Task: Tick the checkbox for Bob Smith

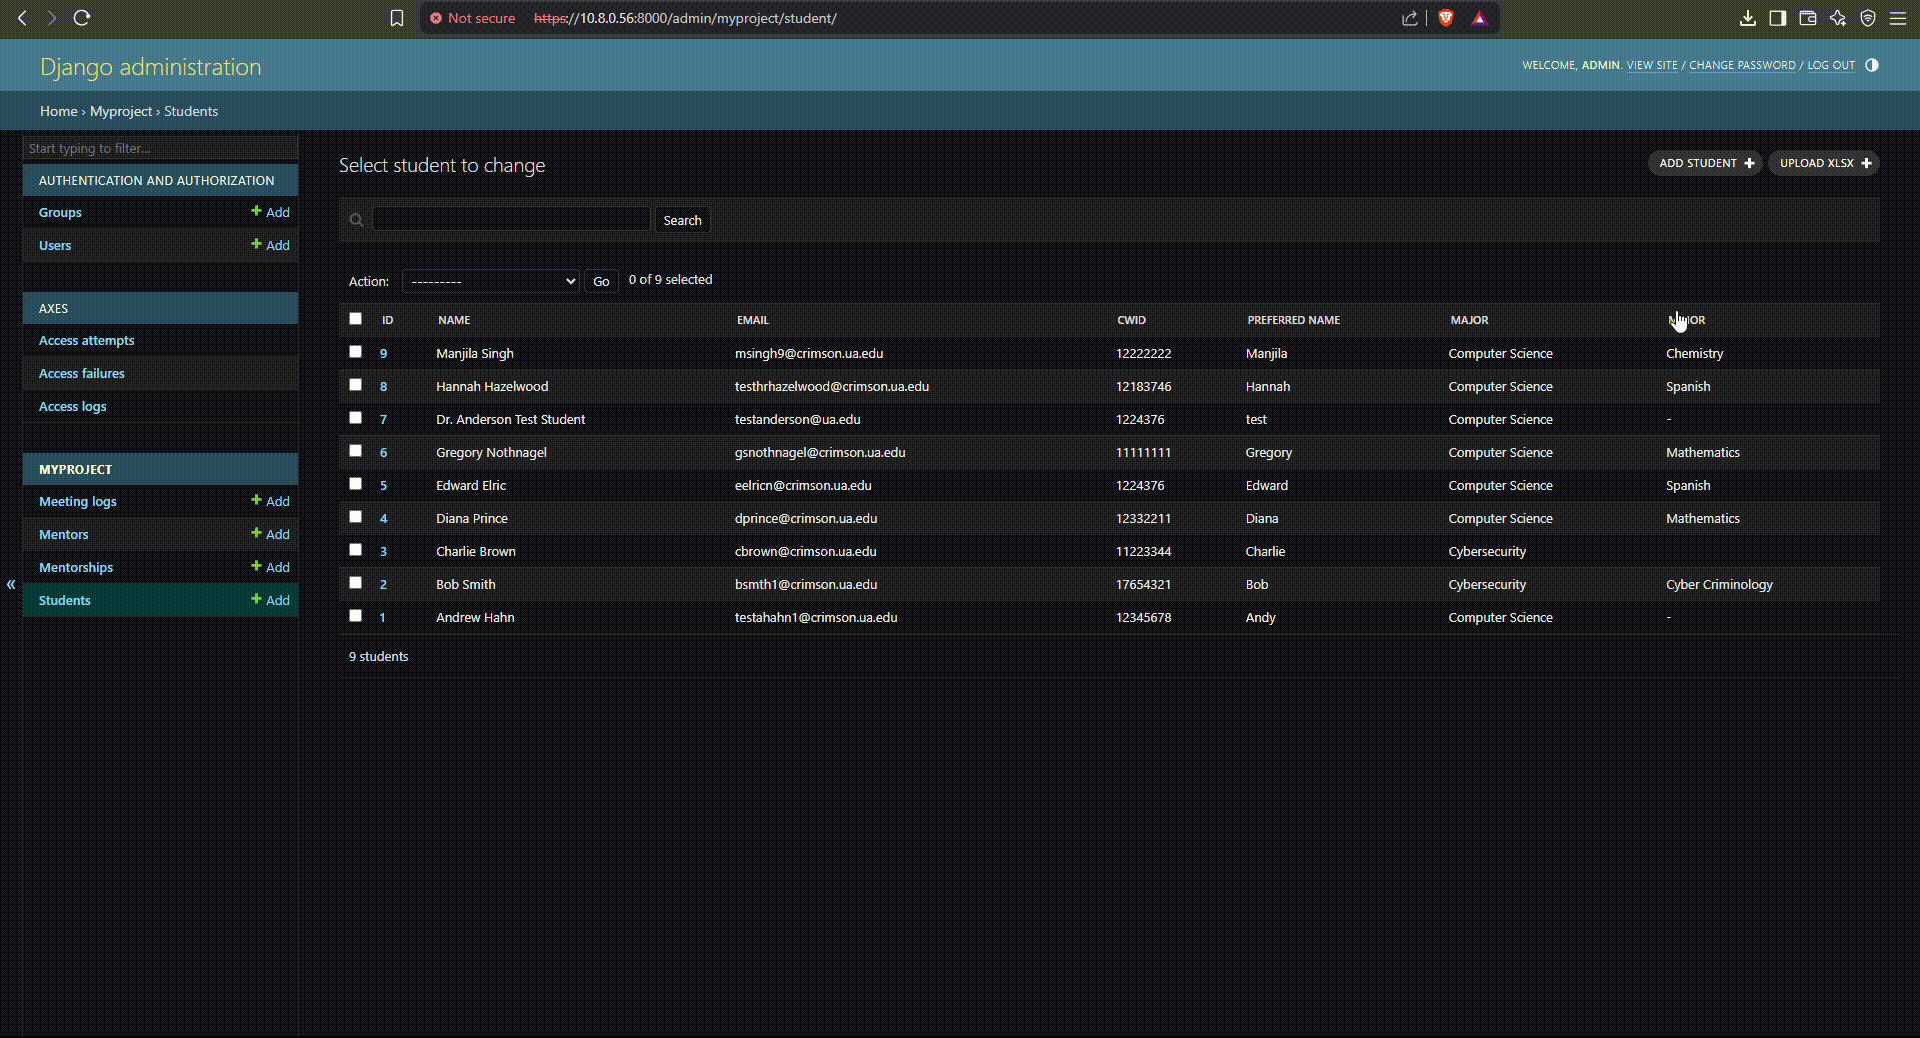Action: point(355,583)
